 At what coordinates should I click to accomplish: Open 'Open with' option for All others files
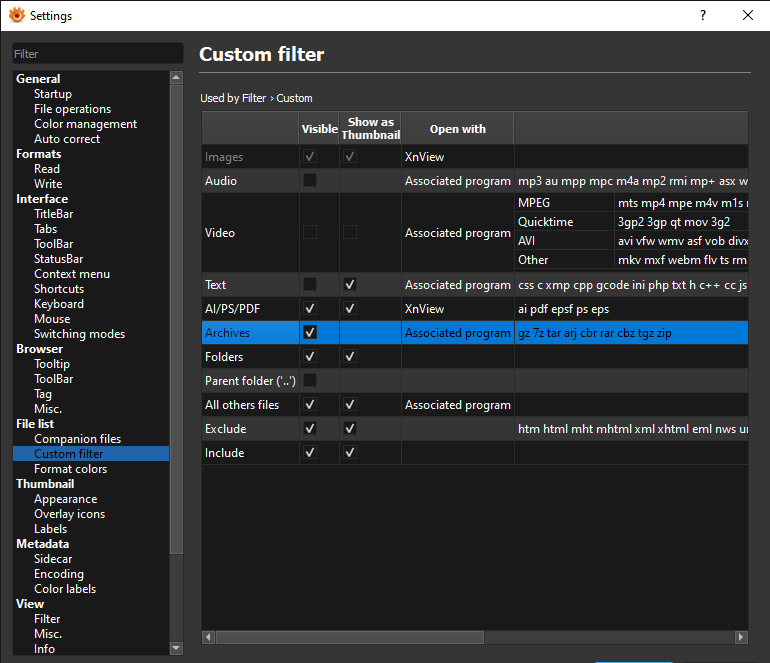[x=457, y=405]
